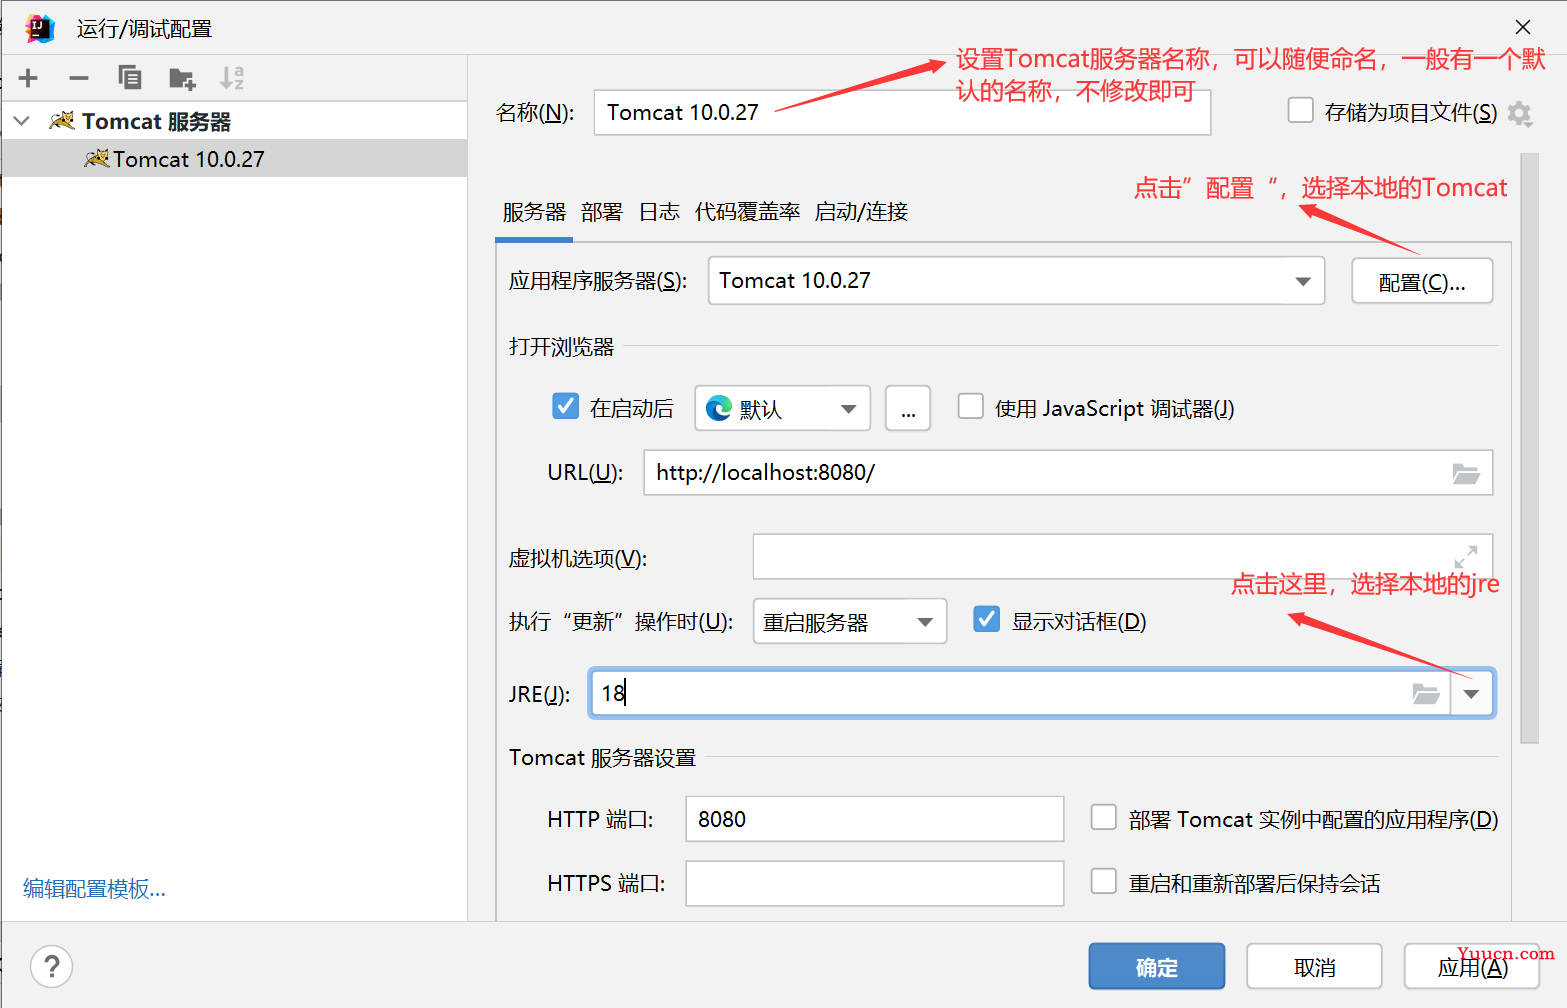
Task: Switch to the 日志 tab
Action: tap(660, 212)
